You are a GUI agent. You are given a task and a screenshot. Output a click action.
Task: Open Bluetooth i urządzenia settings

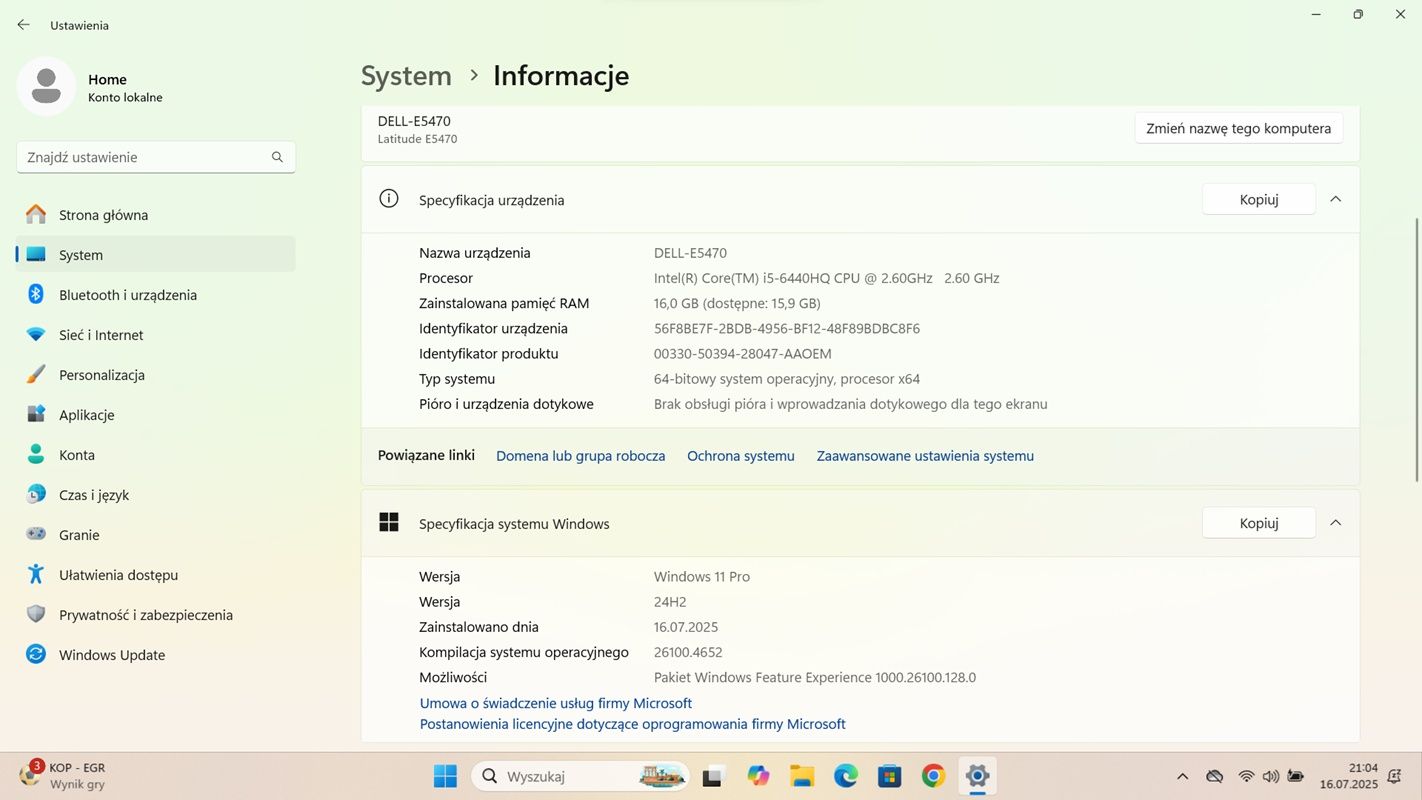point(156,295)
